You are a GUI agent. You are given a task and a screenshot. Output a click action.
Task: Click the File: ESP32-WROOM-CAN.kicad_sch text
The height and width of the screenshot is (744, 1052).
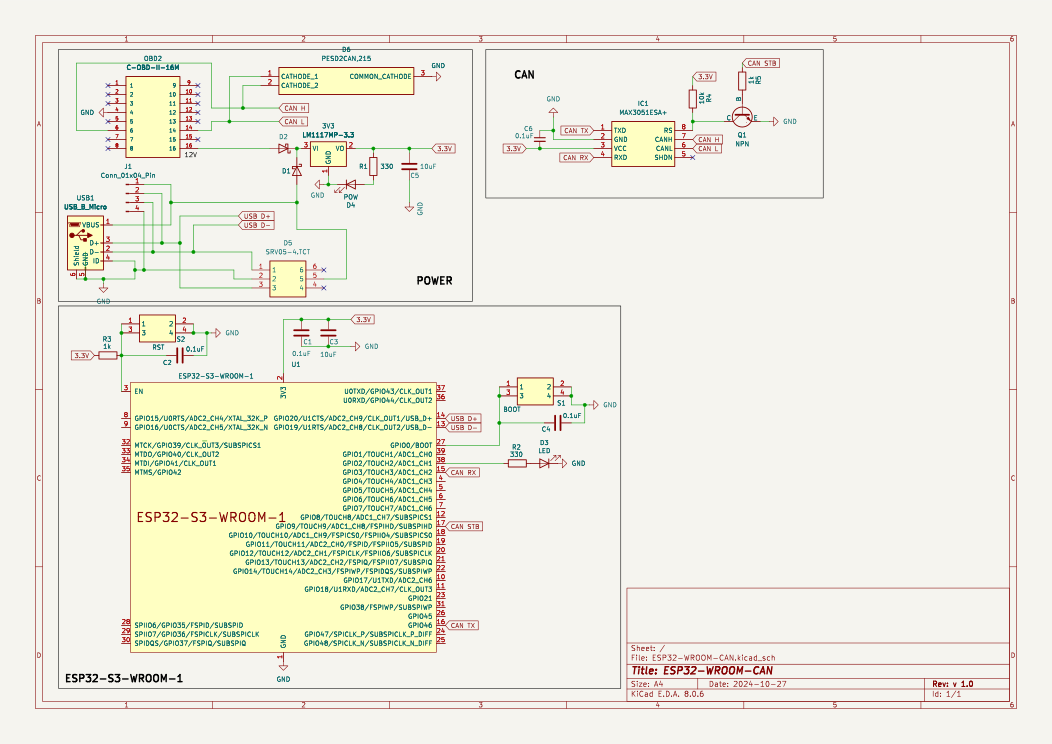click(702, 657)
